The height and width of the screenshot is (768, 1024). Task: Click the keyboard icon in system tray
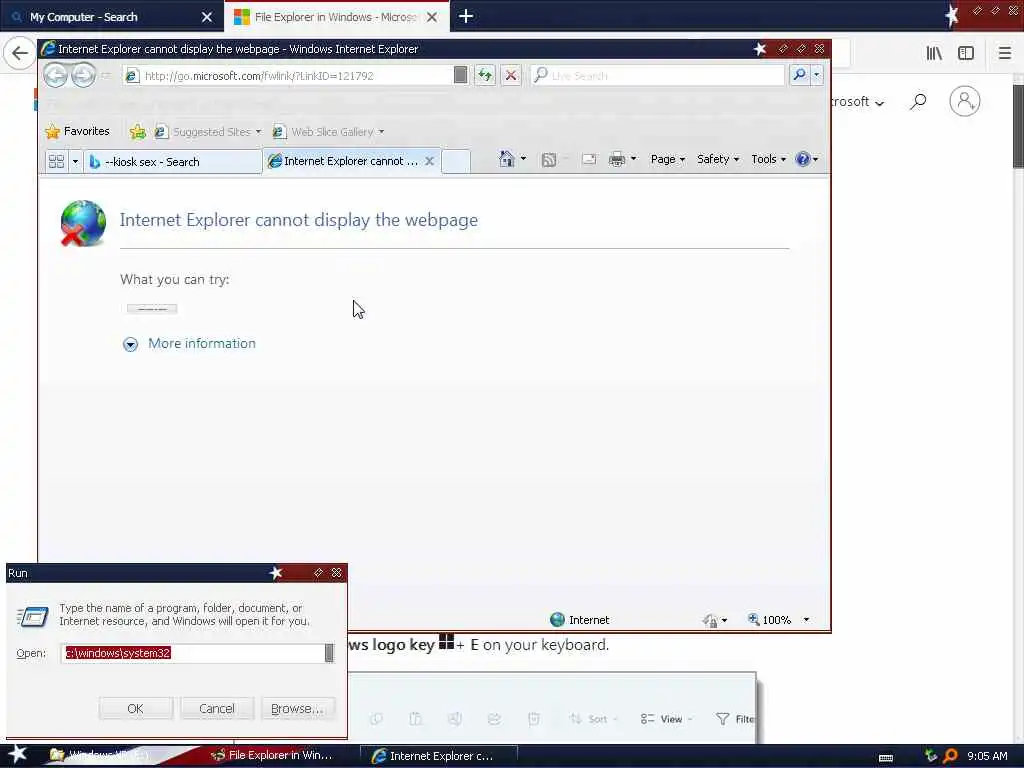pyautogui.click(x=886, y=758)
